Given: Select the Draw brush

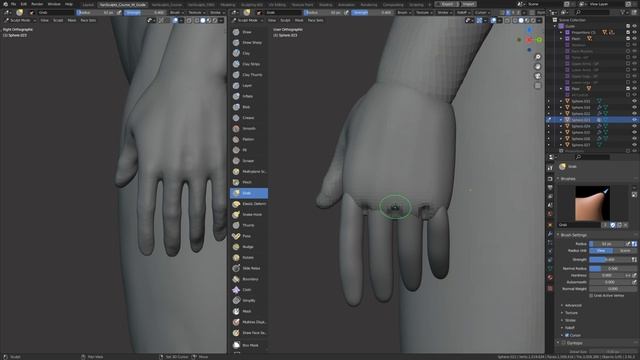Looking at the screenshot, I should tap(249, 32).
